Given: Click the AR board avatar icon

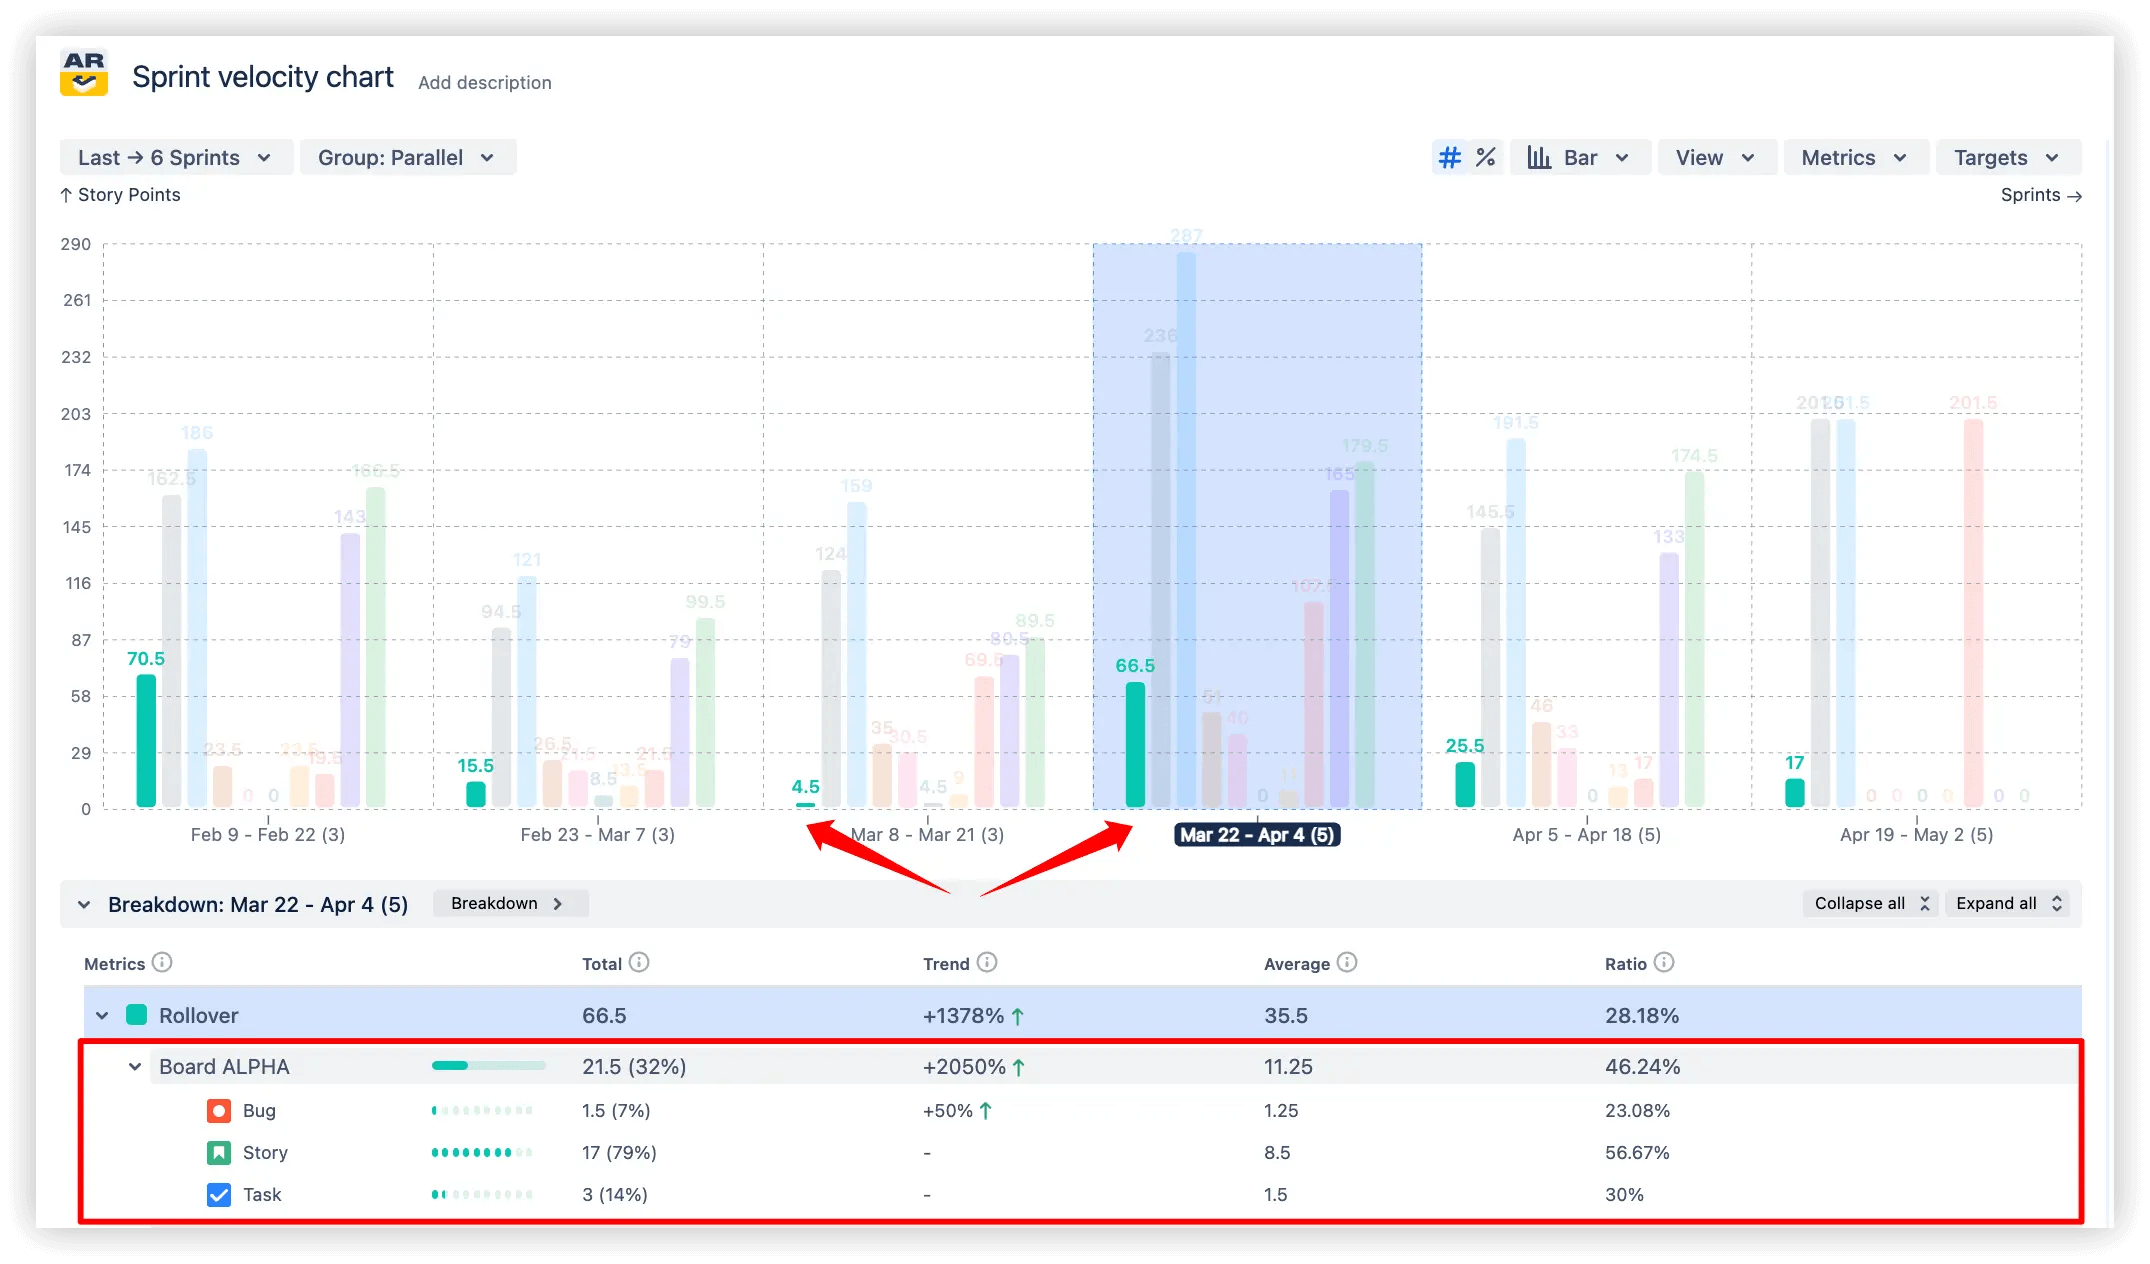Looking at the screenshot, I should tap(85, 71).
